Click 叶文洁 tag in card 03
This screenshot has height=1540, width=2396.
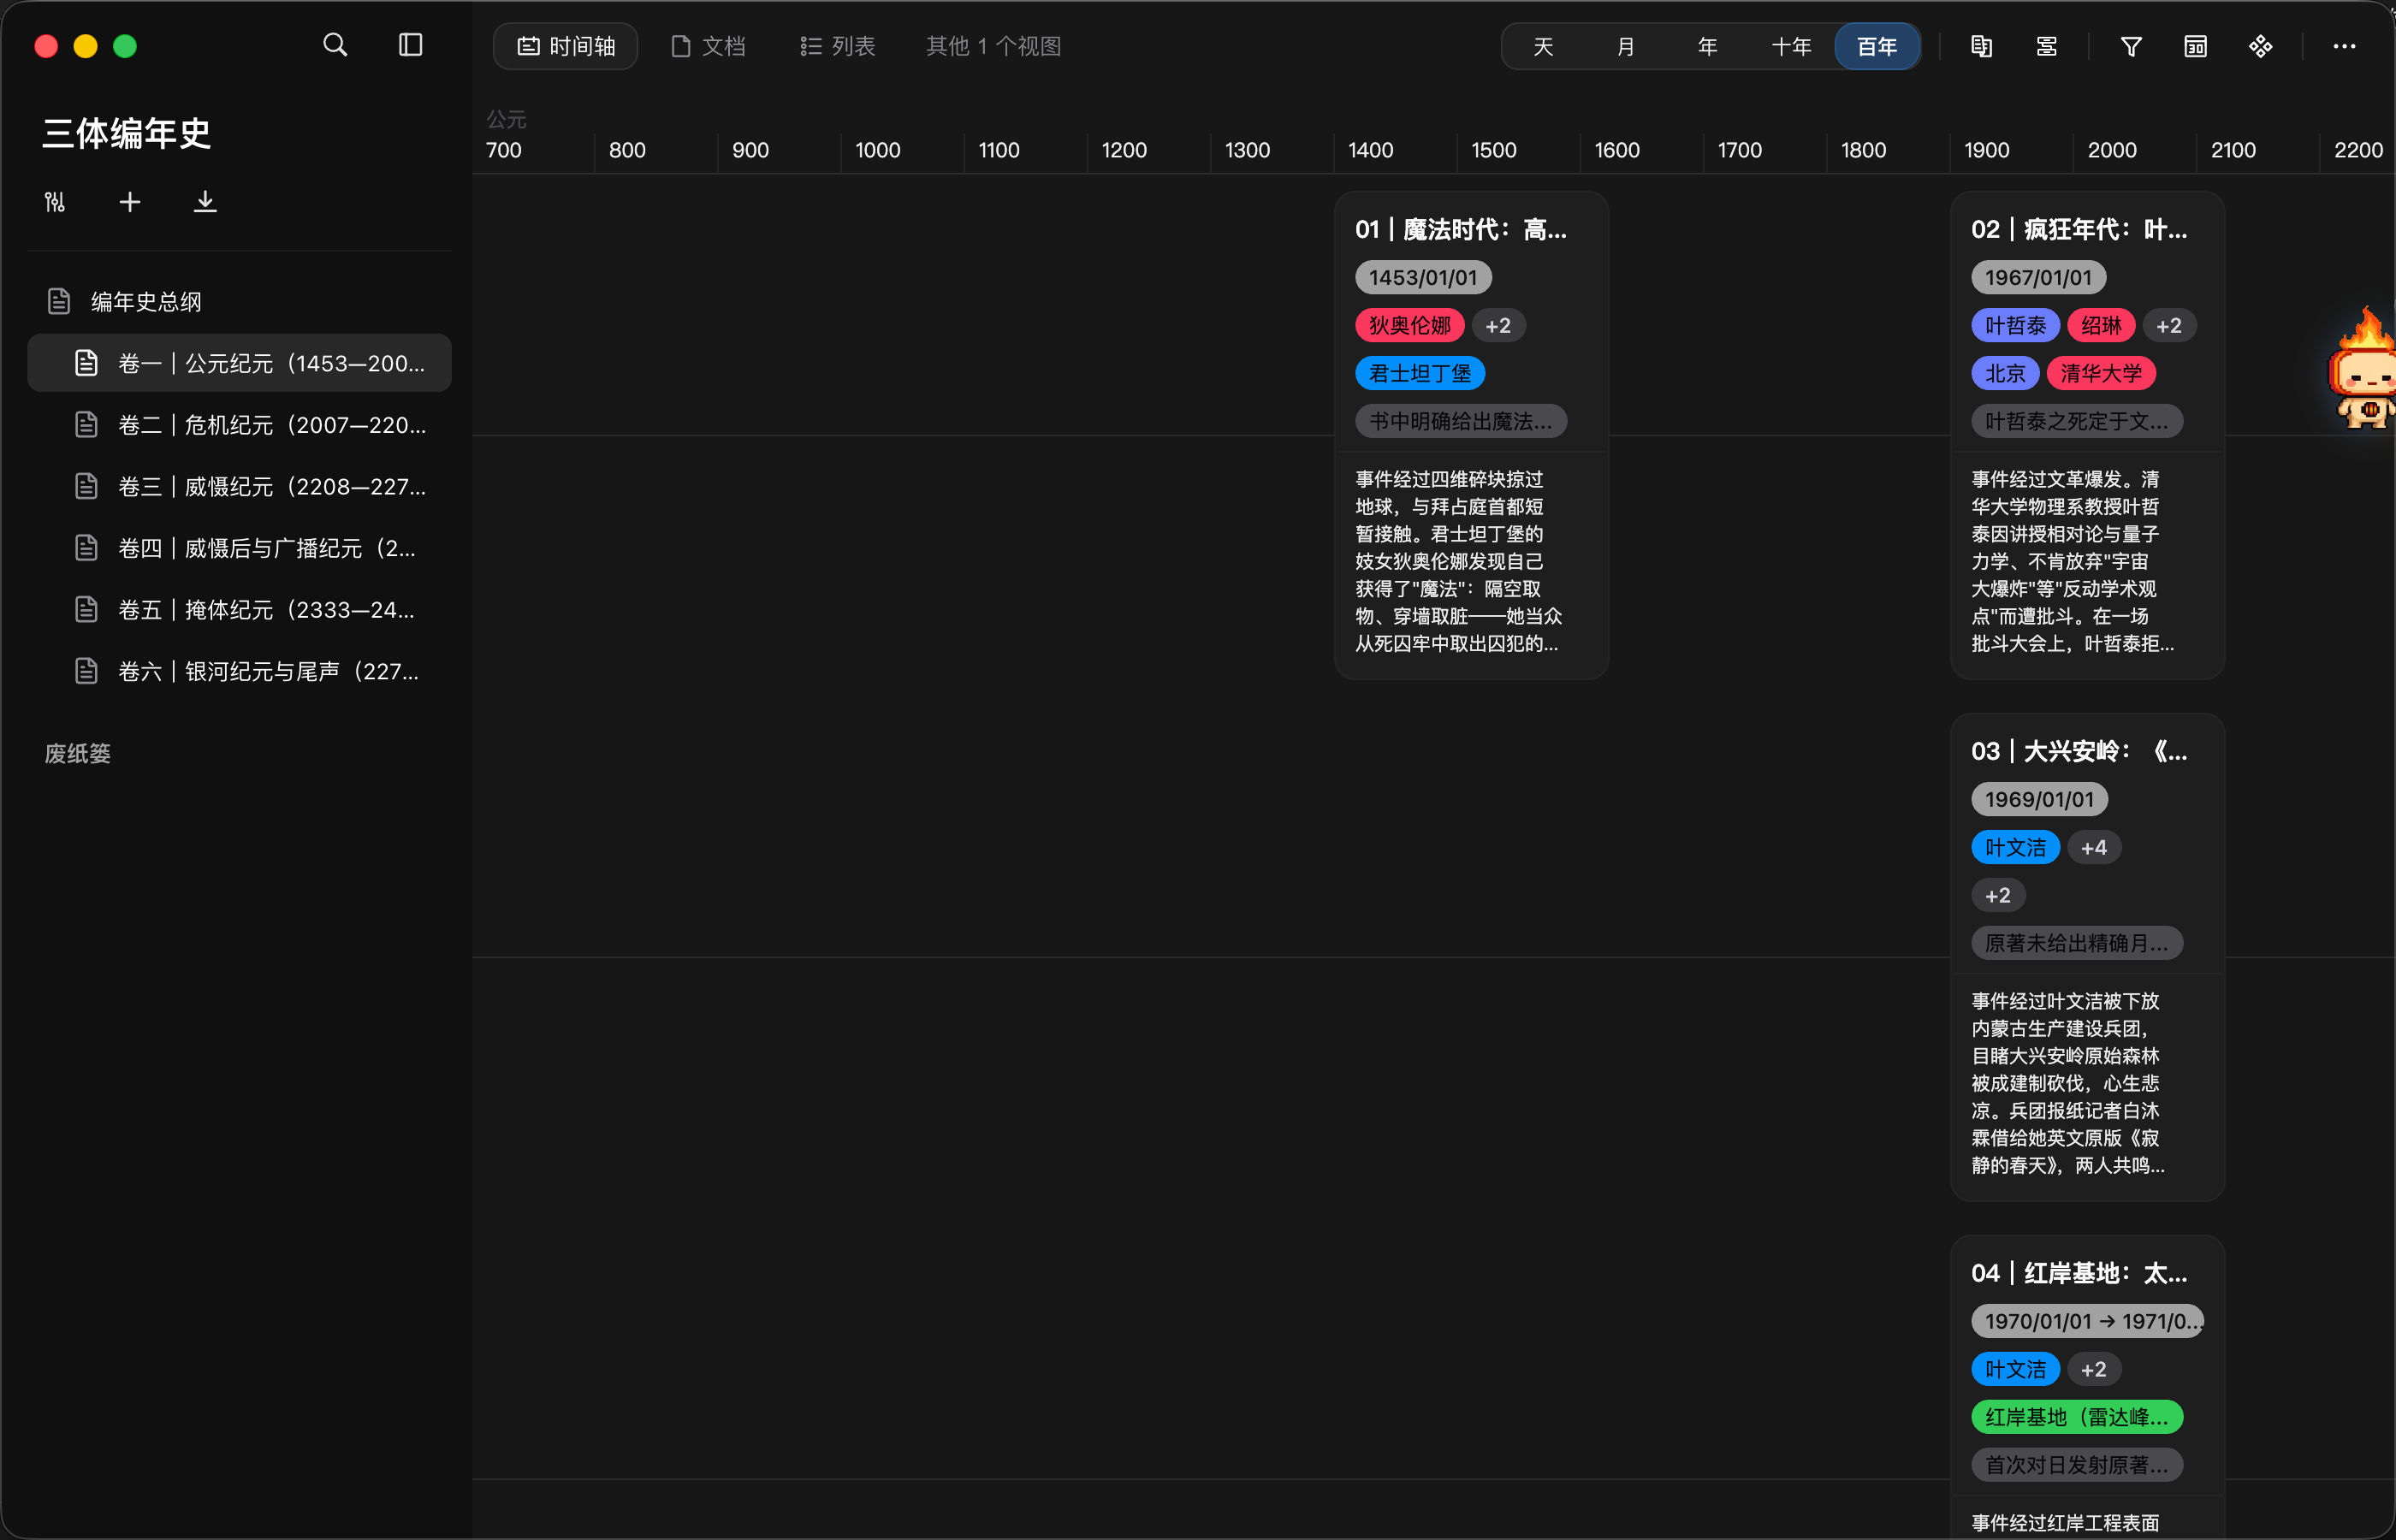(2016, 847)
